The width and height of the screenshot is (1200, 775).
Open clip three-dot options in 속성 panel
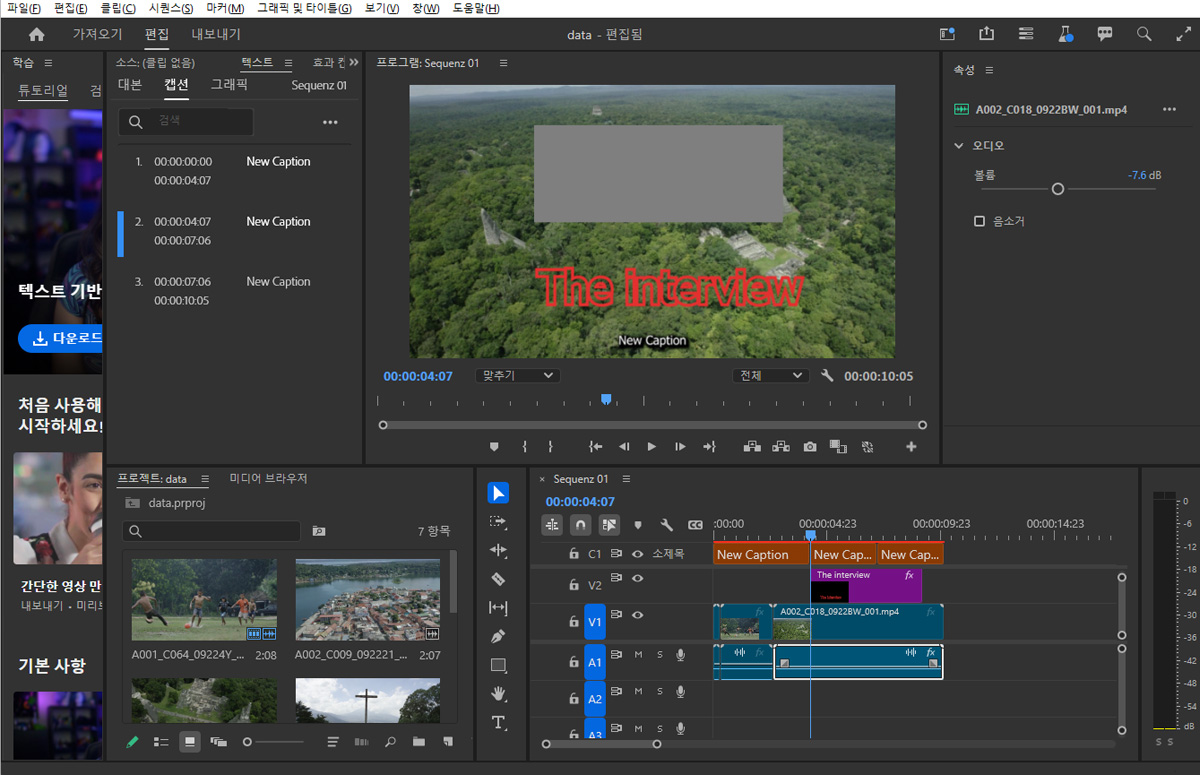tap(1169, 109)
